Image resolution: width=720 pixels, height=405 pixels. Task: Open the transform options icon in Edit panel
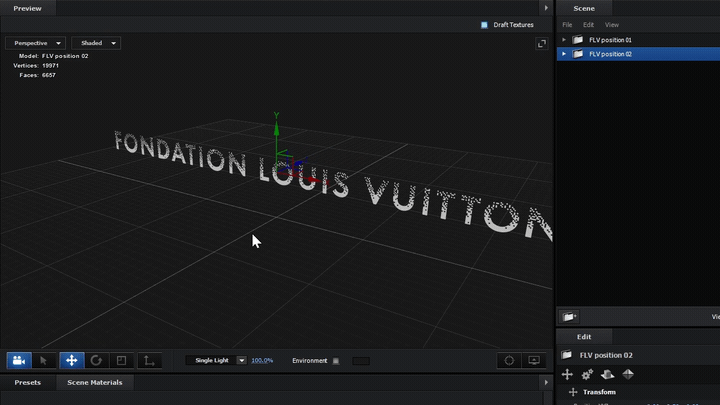click(x=567, y=375)
